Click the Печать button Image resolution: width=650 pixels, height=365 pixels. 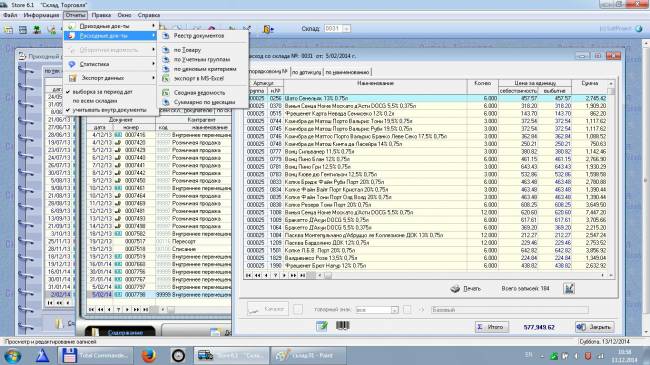pos(466,288)
